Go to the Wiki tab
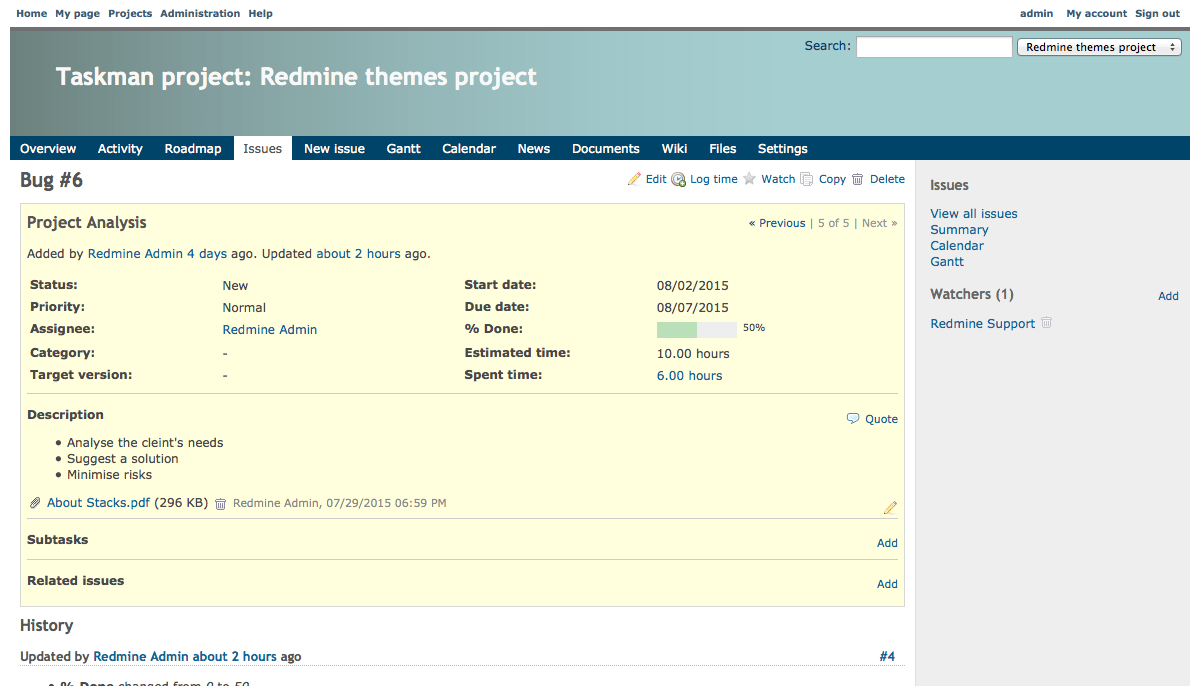 pyautogui.click(x=674, y=148)
